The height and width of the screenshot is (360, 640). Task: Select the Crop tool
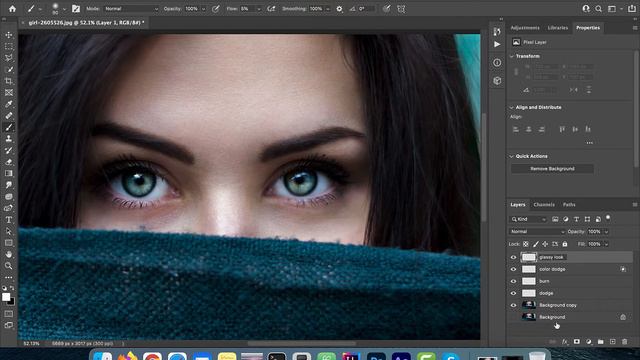[9, 81]
